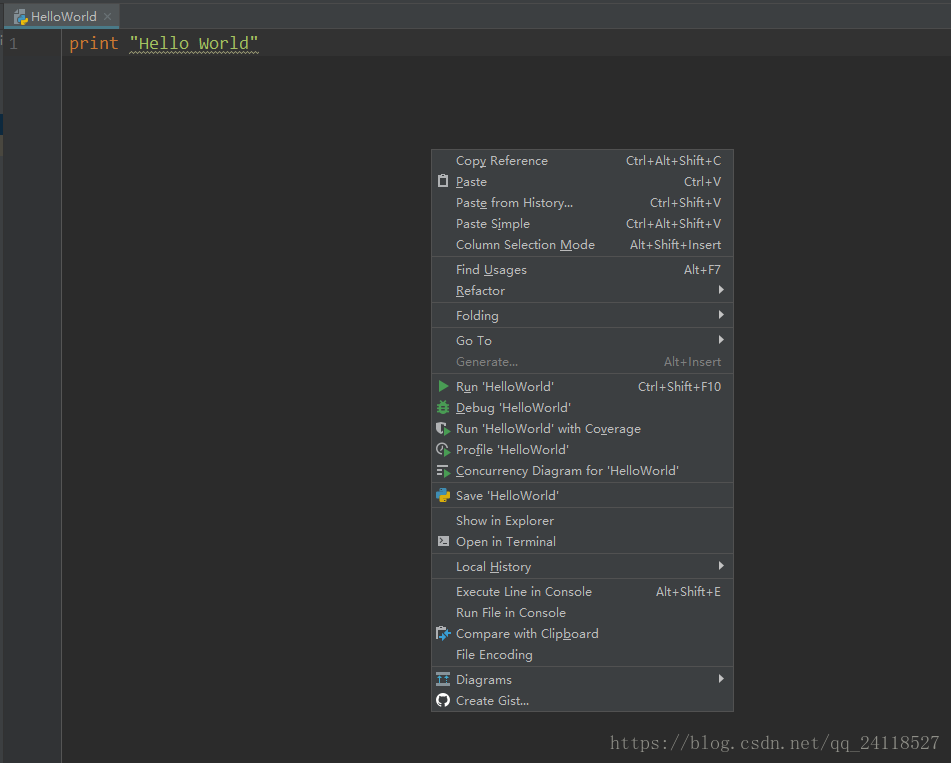
Task: Select Execute Line in Console
Action: tap(582, 591)
